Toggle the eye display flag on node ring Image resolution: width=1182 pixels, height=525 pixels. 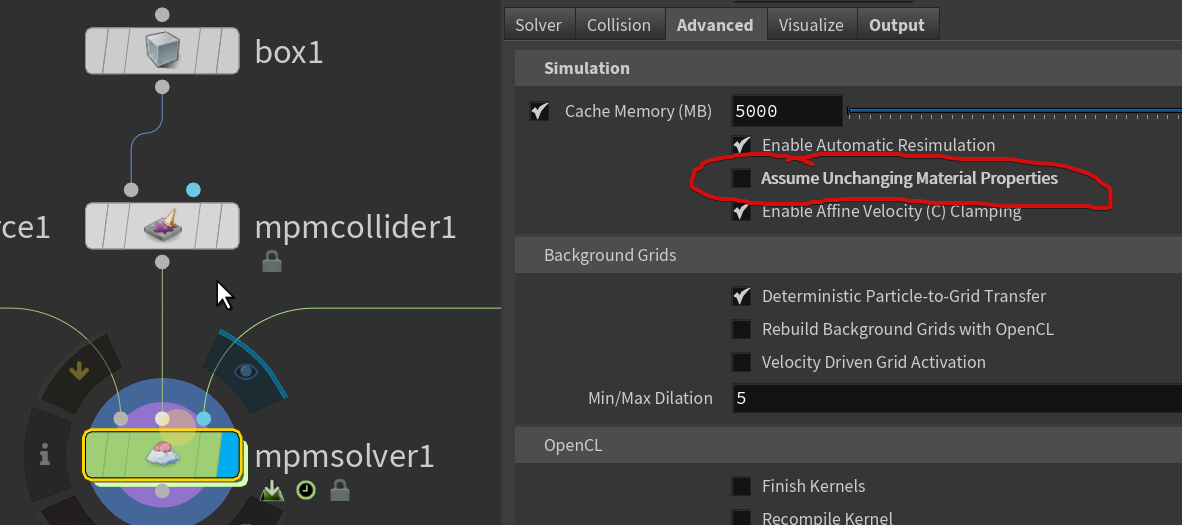(x=245, y=370)
